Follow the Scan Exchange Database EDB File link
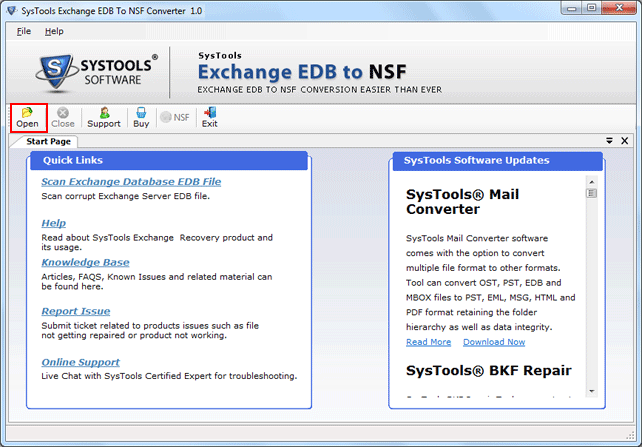The width and height of the screenshot is (642, 447). coord(131,182)
